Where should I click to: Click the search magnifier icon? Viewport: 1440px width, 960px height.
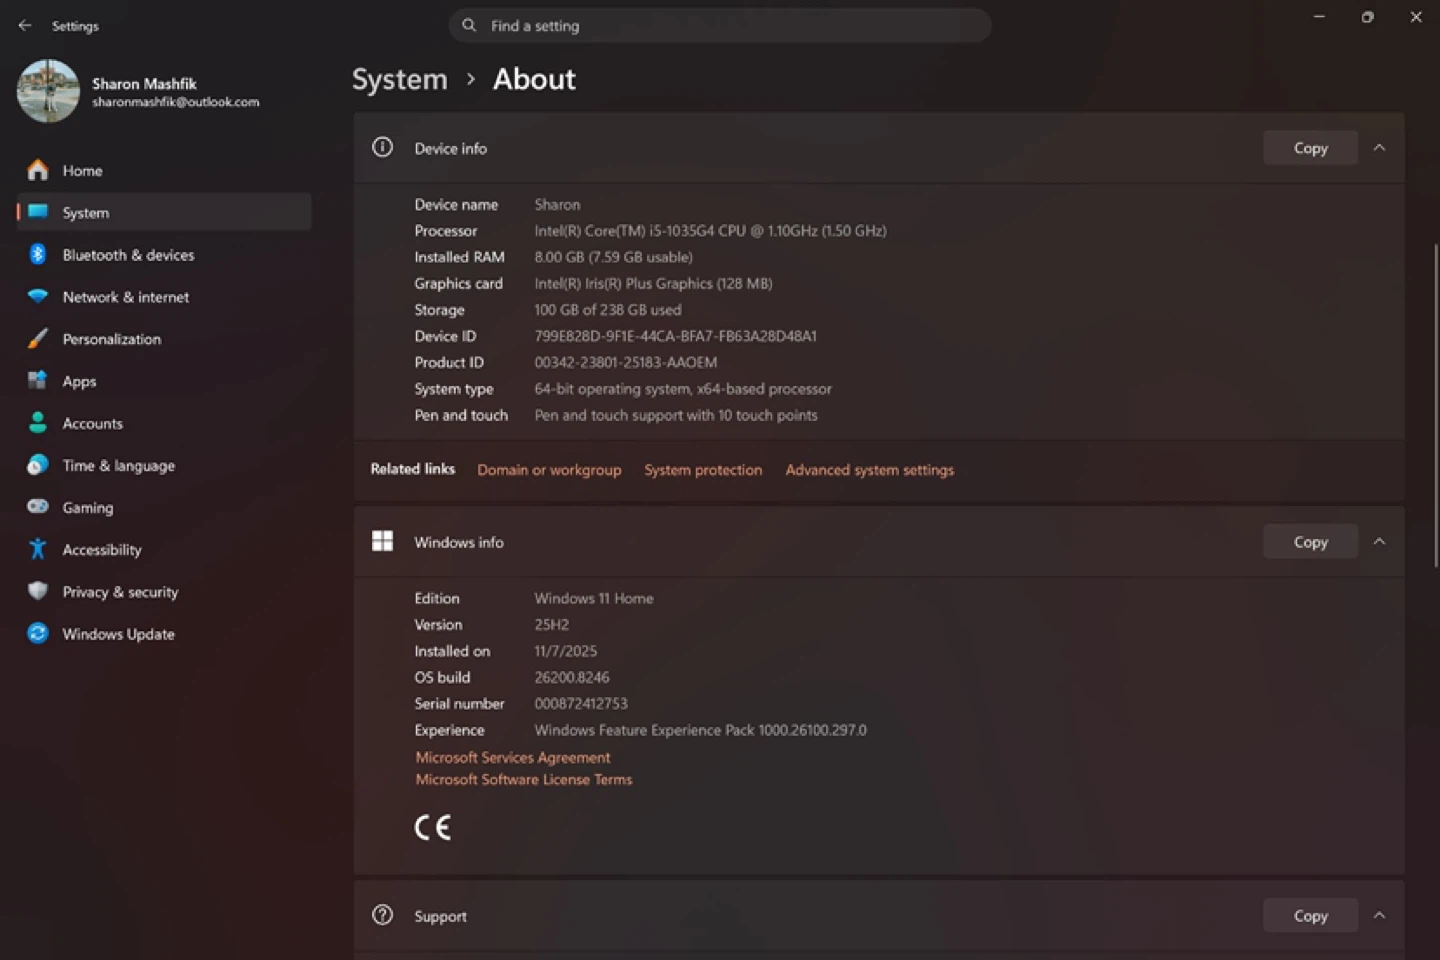click(469, 25)
